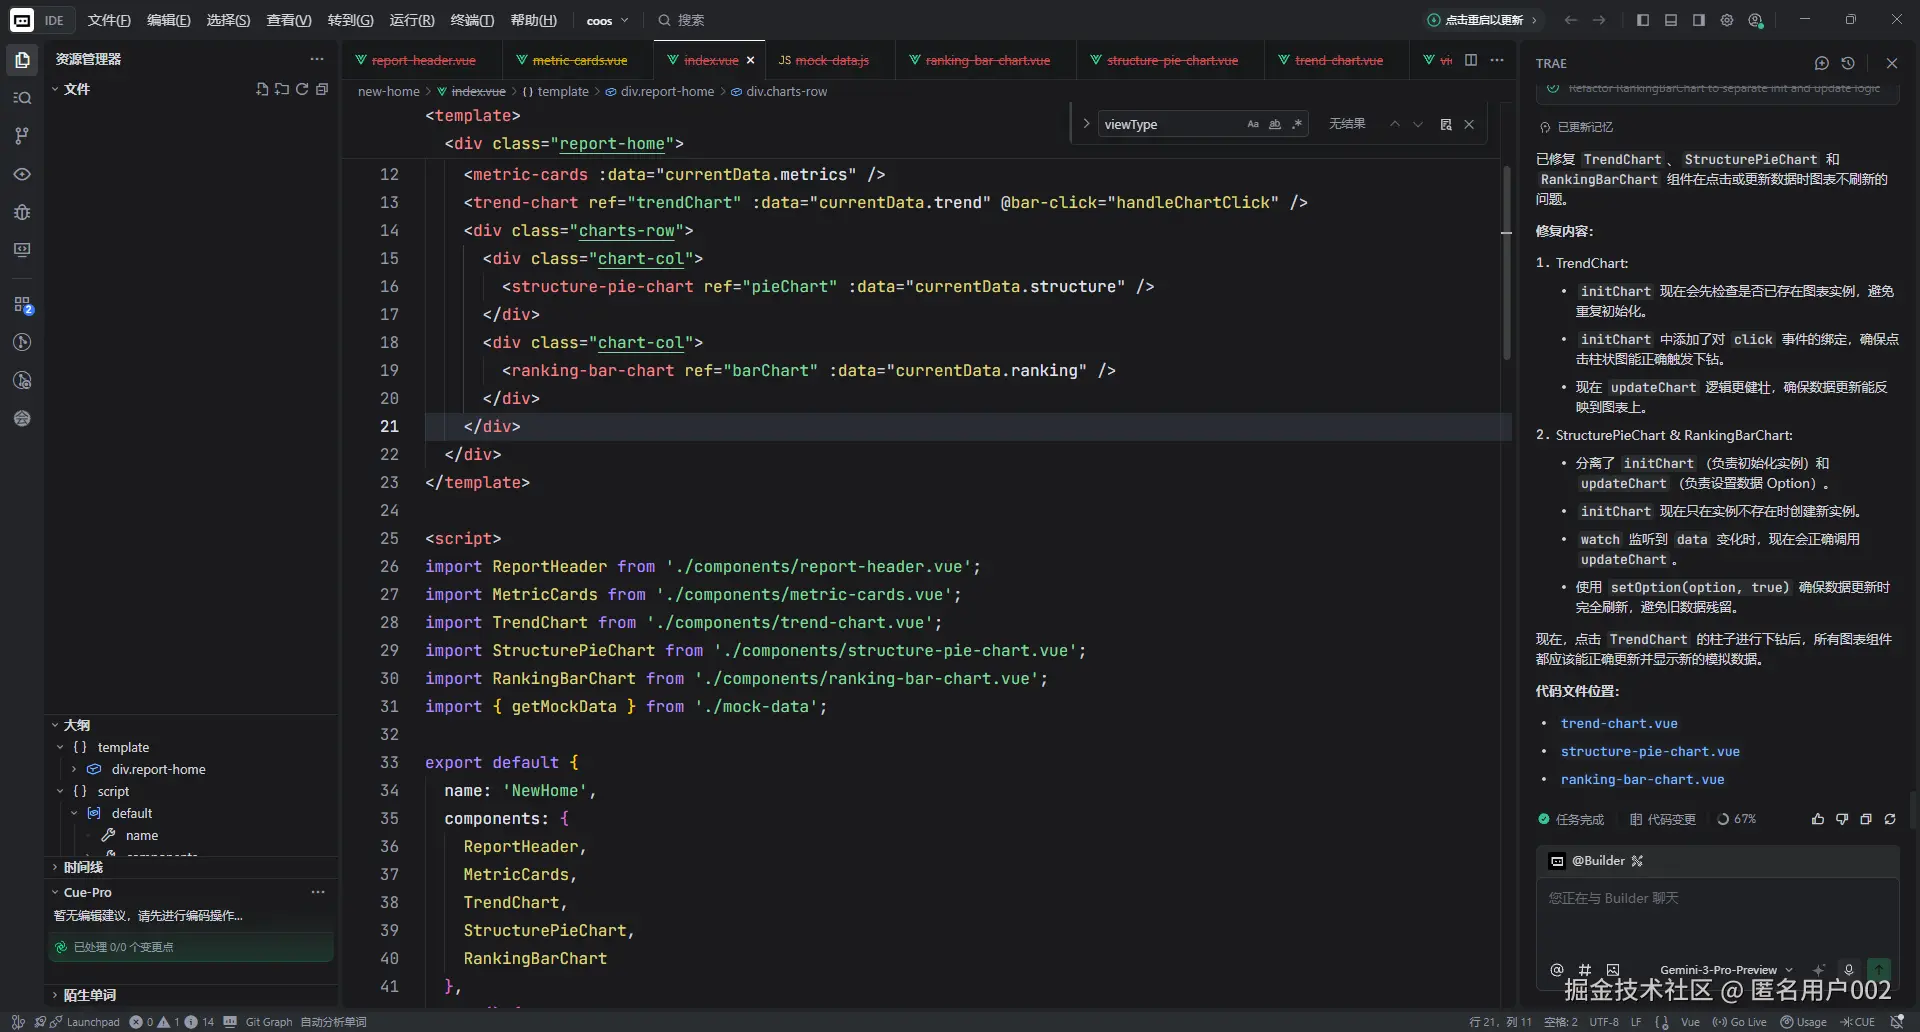Open the trend-chart.vue link in chat
Viewport: 1920px width, 1032px height.
coord(1619,723)
